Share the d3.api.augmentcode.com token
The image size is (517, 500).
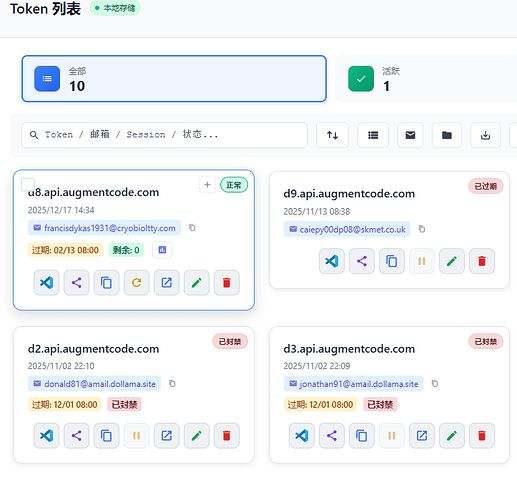click(332, 435)
